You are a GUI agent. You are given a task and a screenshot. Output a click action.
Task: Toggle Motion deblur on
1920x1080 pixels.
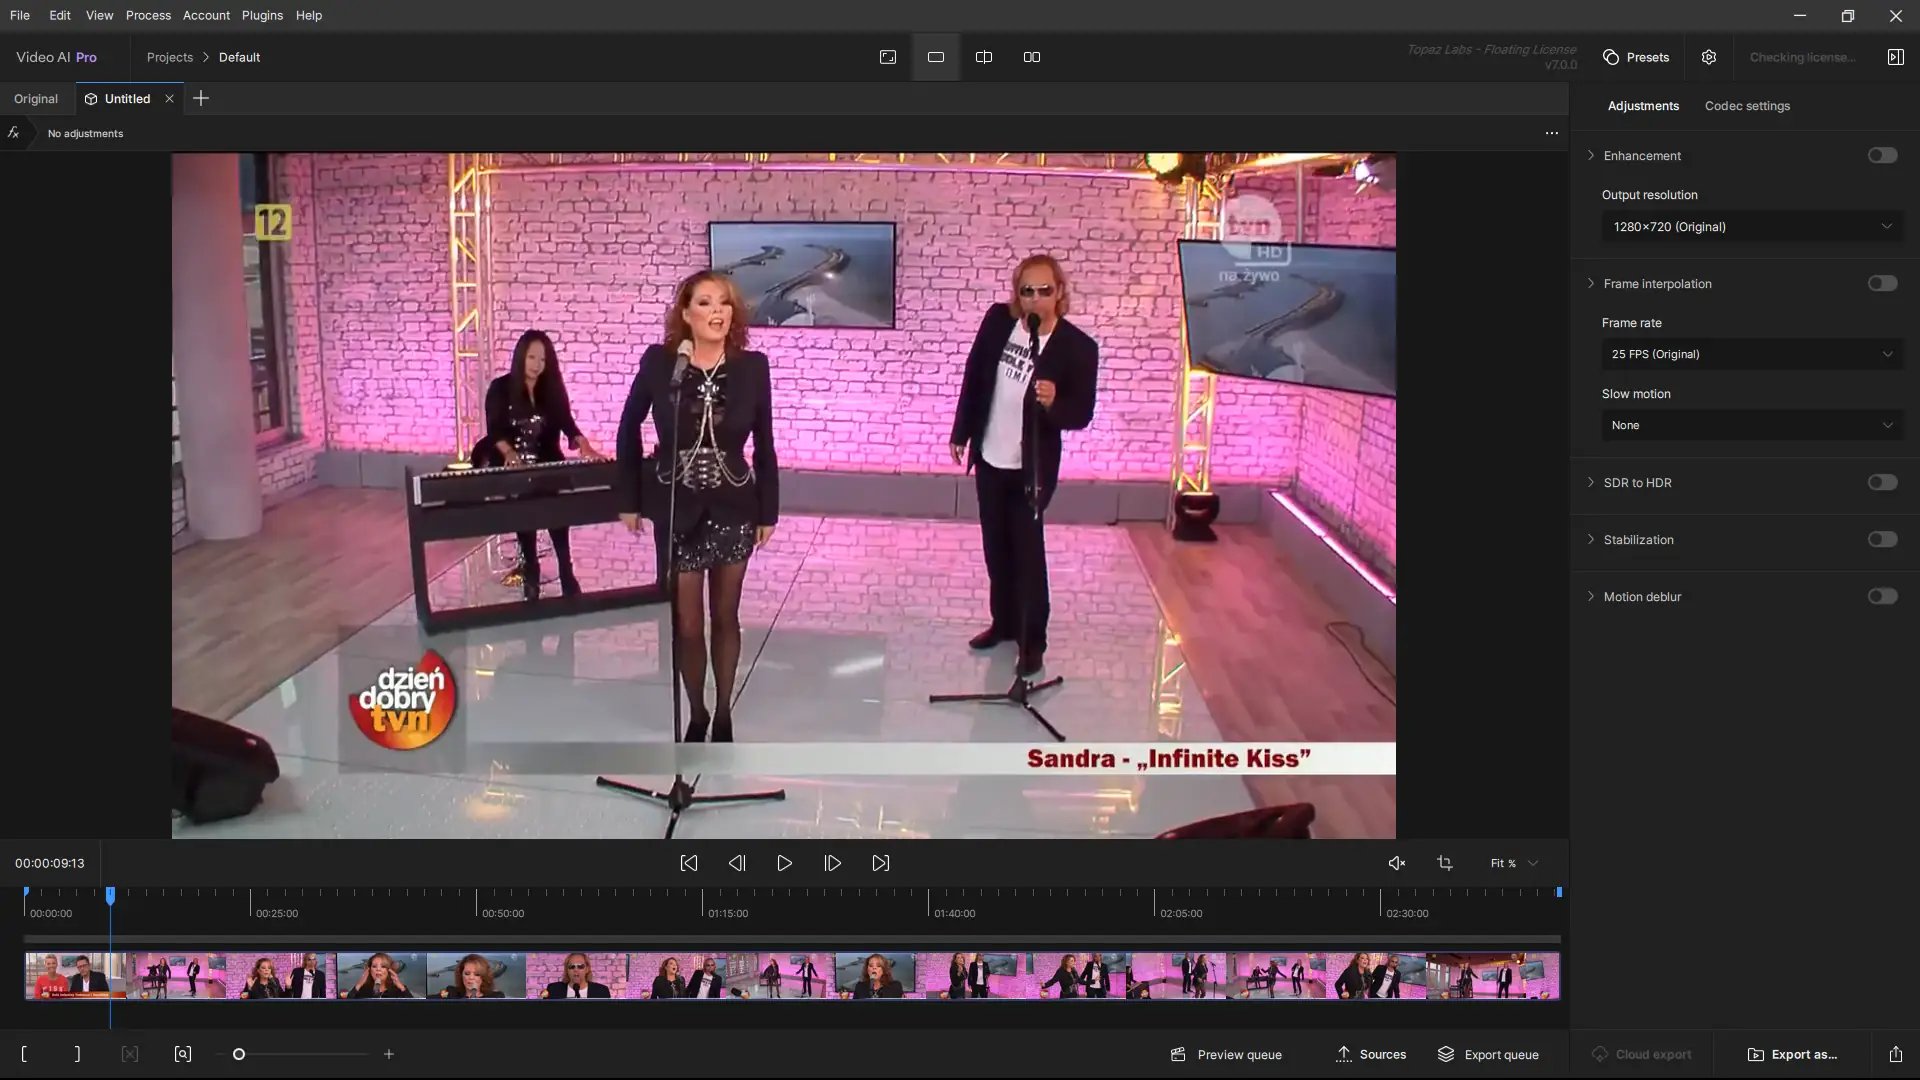pos(1882,596)
